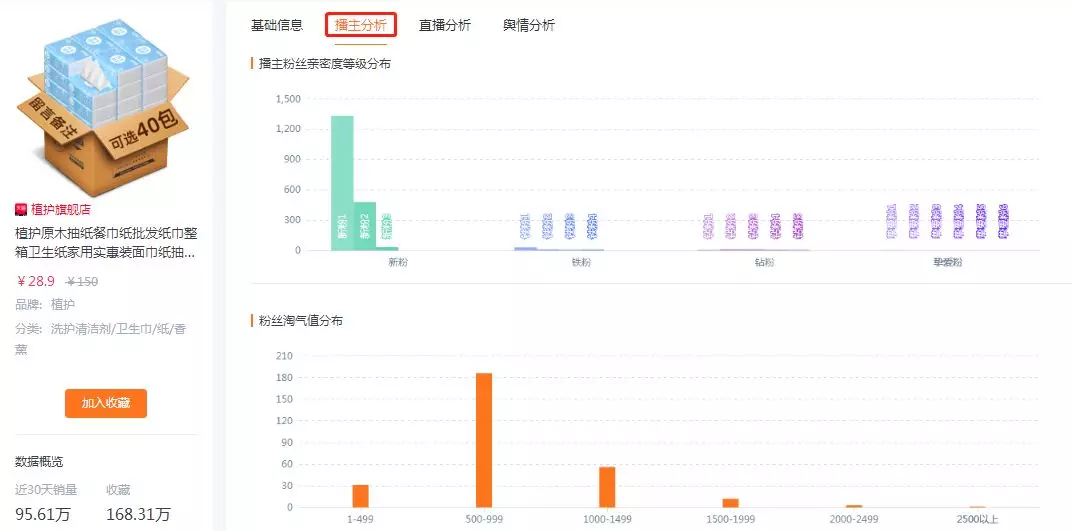Click the 加入收藏 button
Screen dimensions: 1072x531
point(106,403)
